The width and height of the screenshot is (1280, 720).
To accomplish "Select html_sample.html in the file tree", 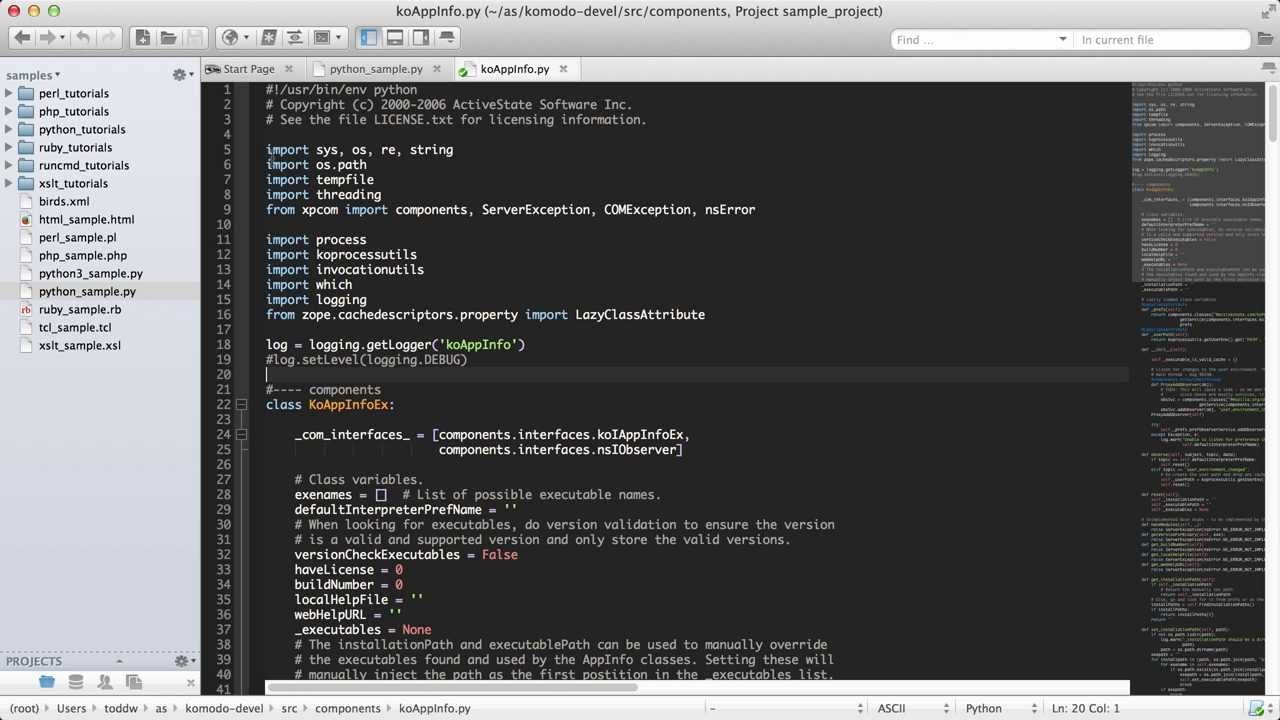I will coord(86,219).
